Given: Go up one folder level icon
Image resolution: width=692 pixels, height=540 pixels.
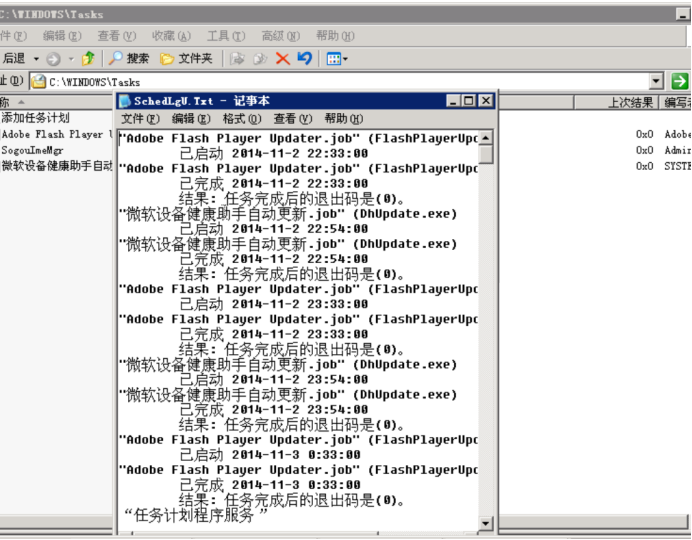Looking at the screenshot, I should click(88, 58).
